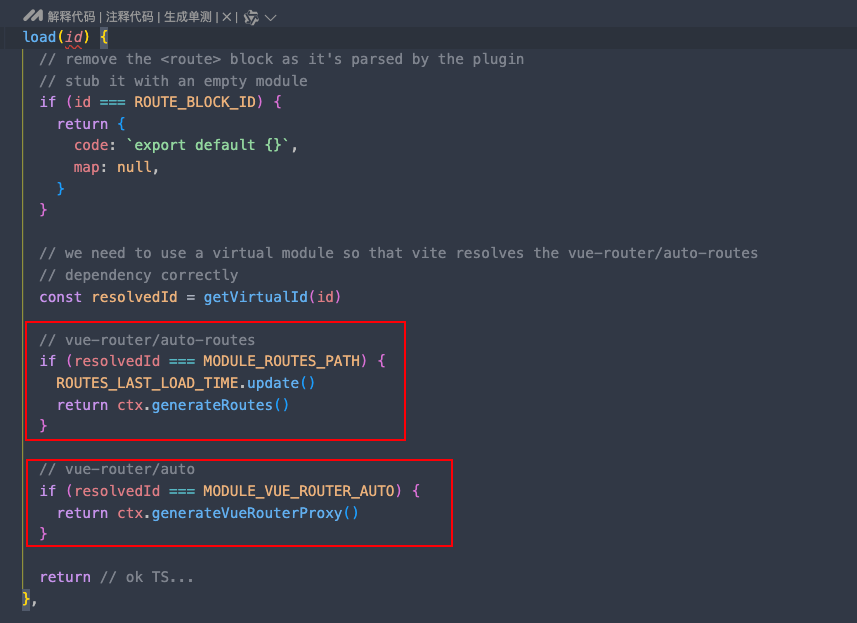The image size is (857, 623).
Task: Click the comment starting 'remove the <route> block'
Action: pos(281,59)
